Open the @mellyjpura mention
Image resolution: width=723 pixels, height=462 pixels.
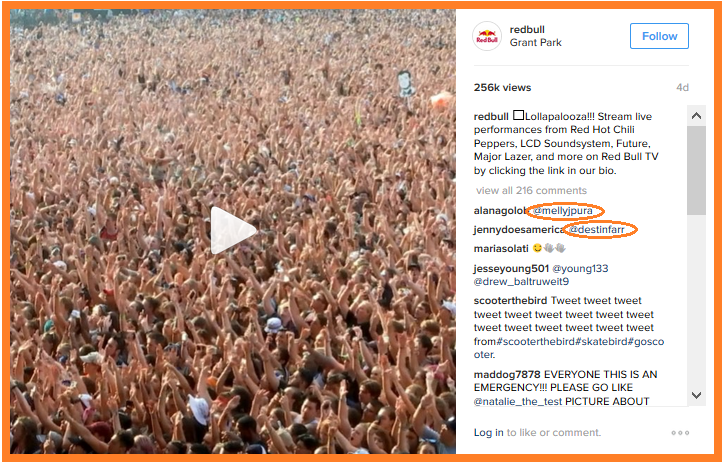tap(563, 211)
